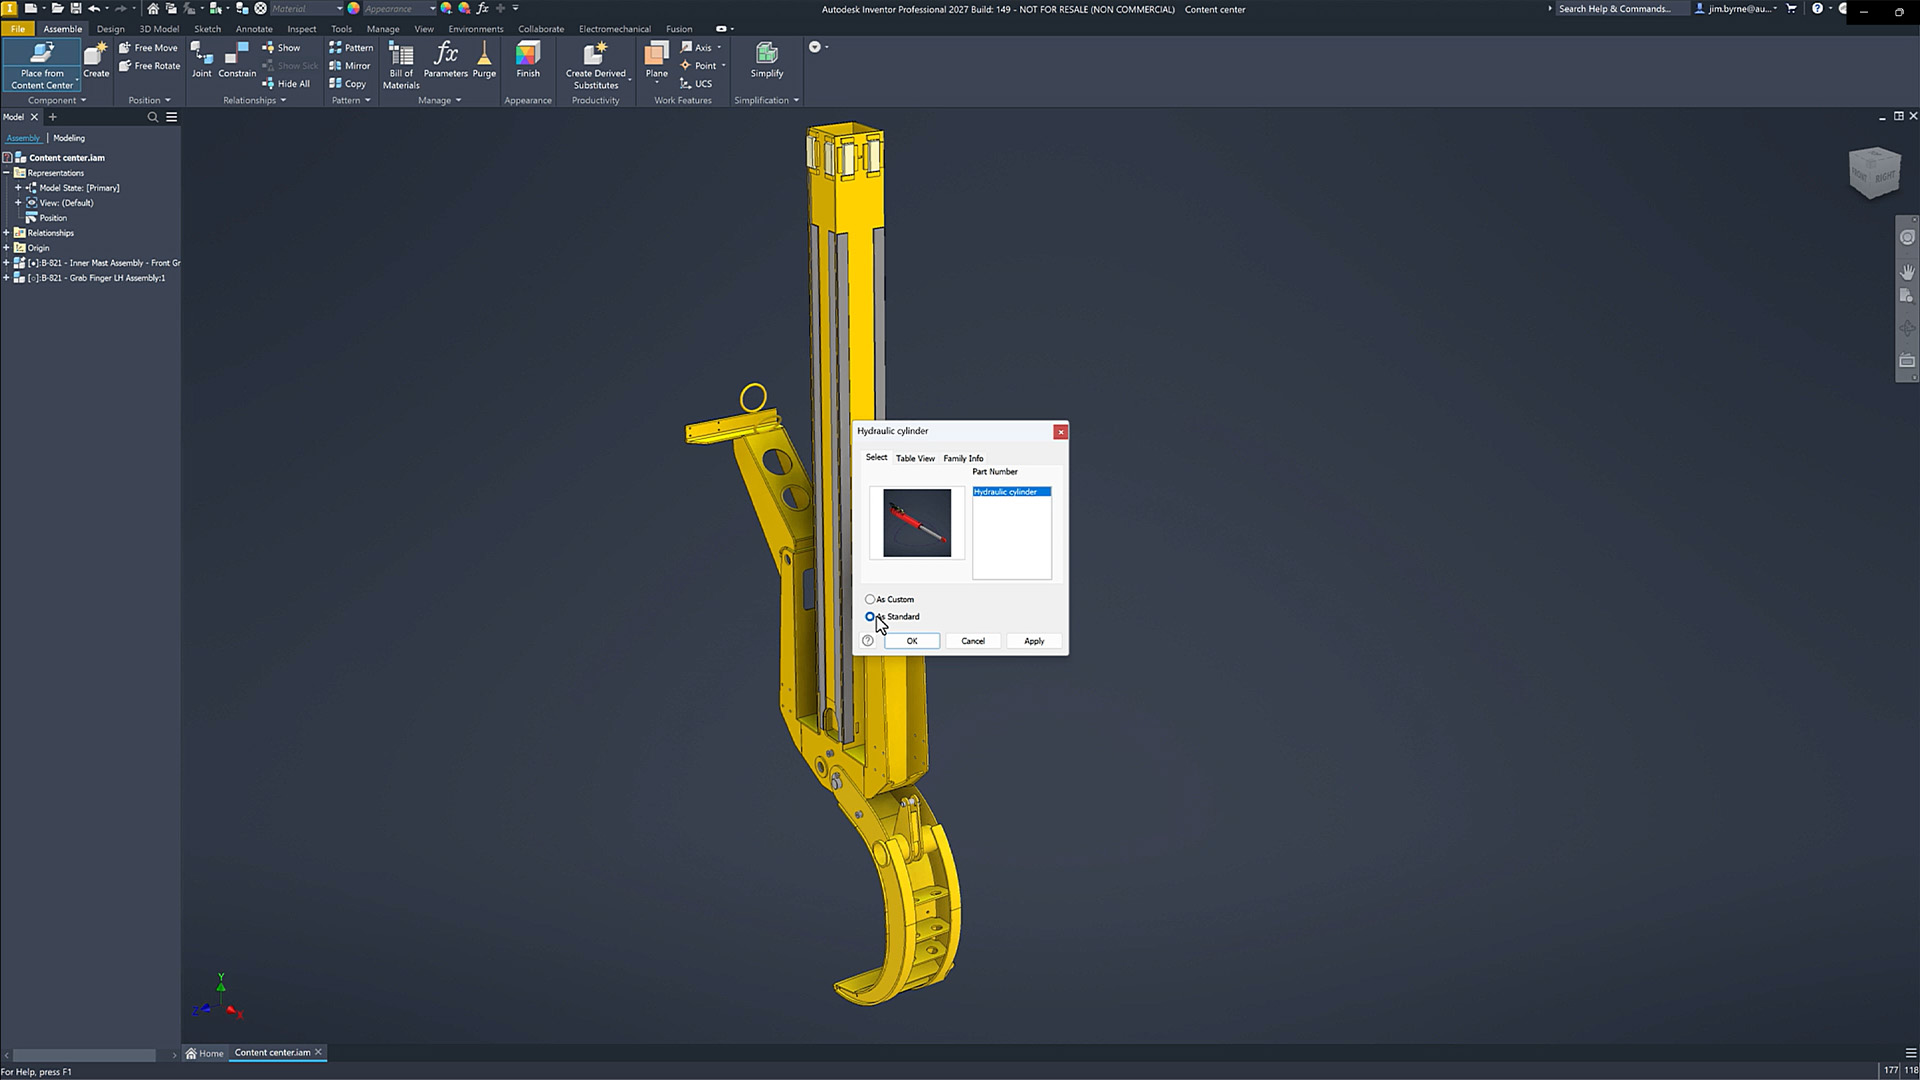Open the File menu
1920x1080 pixels.
coord(18,29)
